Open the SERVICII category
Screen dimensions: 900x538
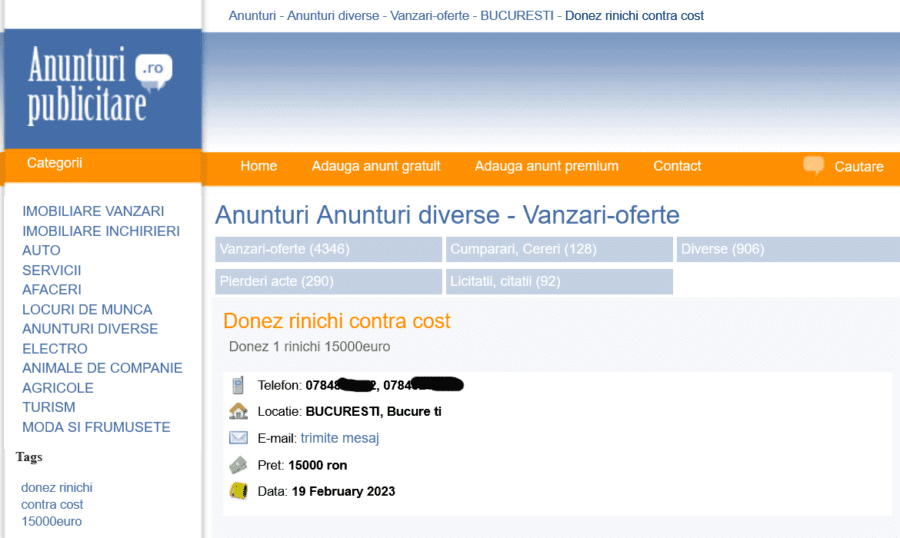point(52,270)
